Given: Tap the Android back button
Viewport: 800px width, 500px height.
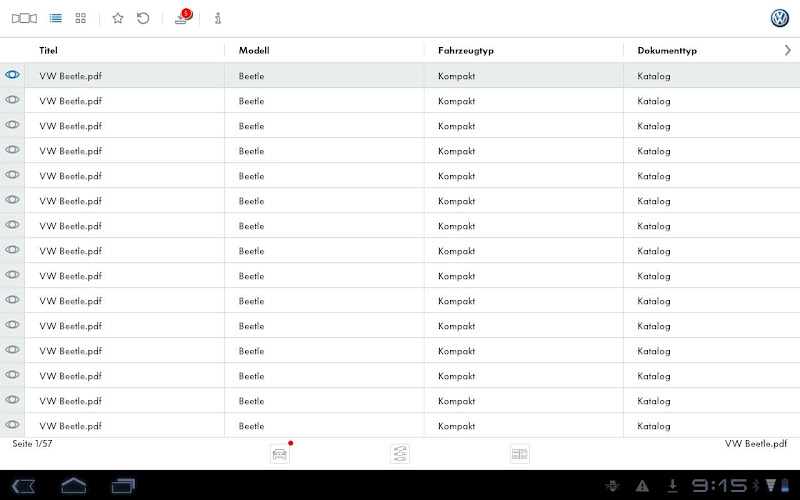Looking at the screenshot, I should [23, 486].
